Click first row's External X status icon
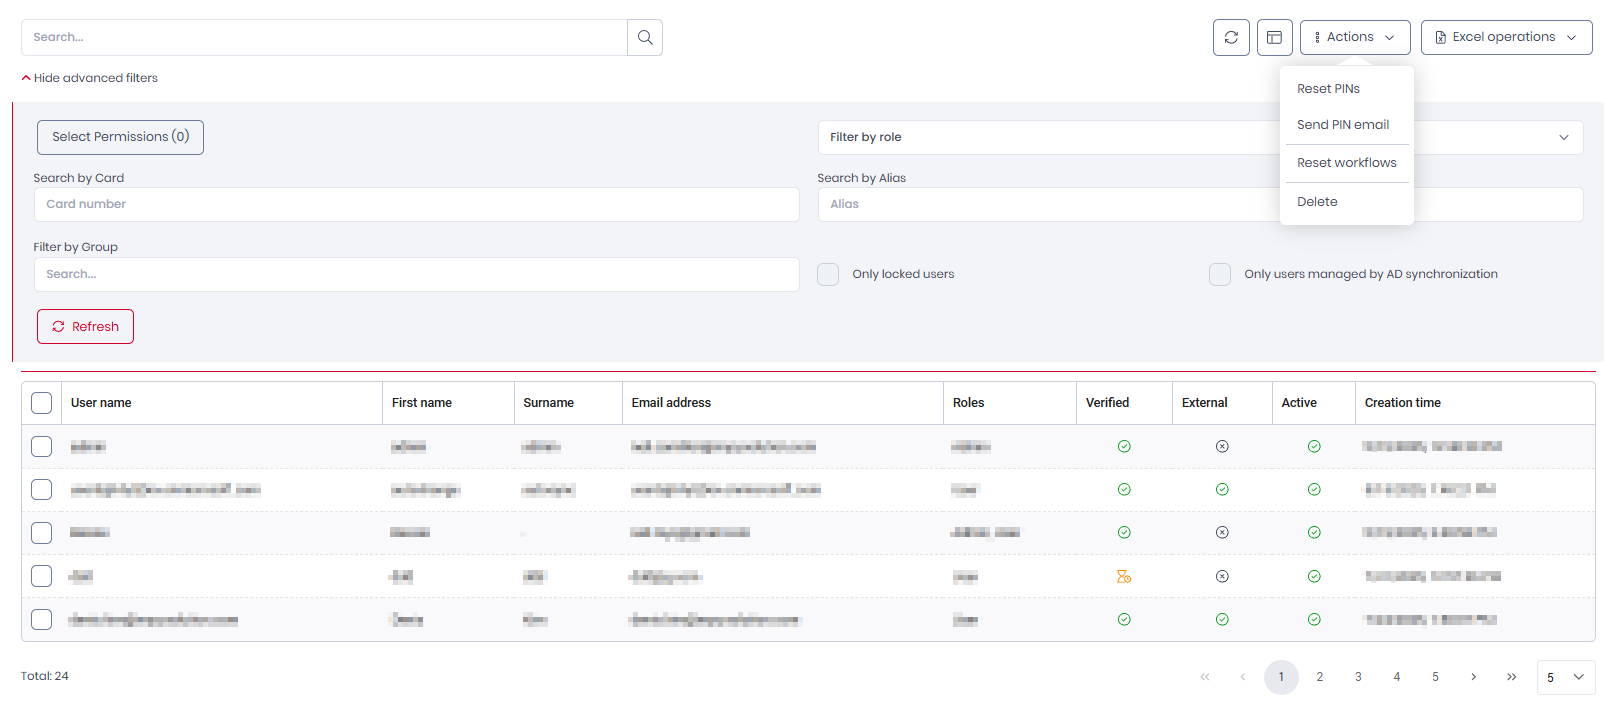1617x719 pixels. (x=1222, y=446)
